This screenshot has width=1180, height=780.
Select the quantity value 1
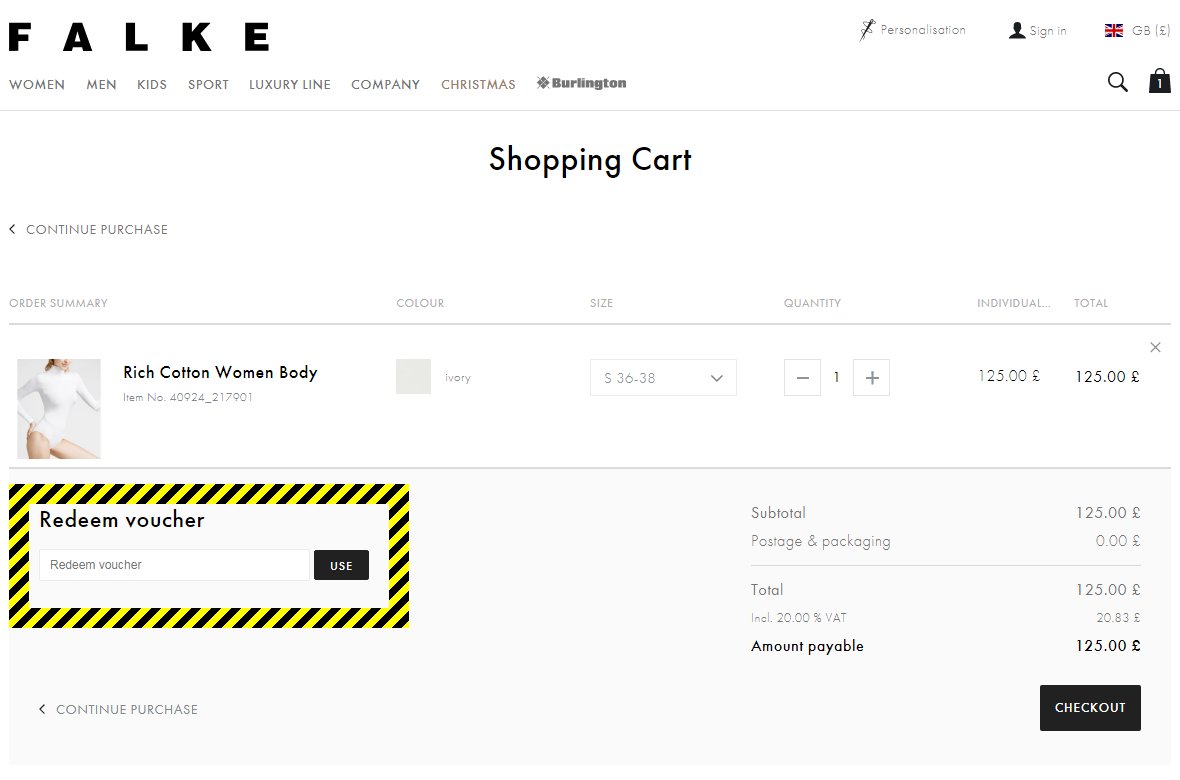coord(836,377)
